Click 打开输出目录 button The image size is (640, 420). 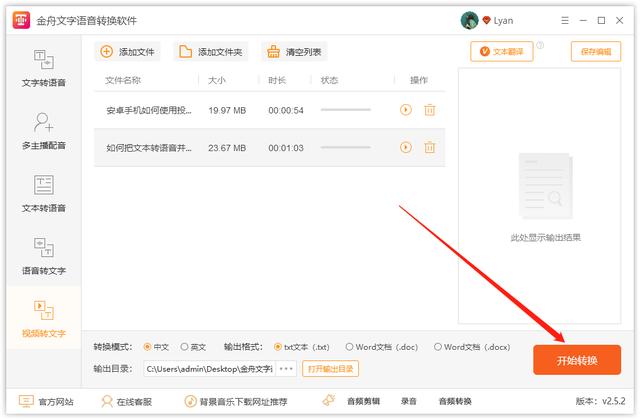click(330, 369)
